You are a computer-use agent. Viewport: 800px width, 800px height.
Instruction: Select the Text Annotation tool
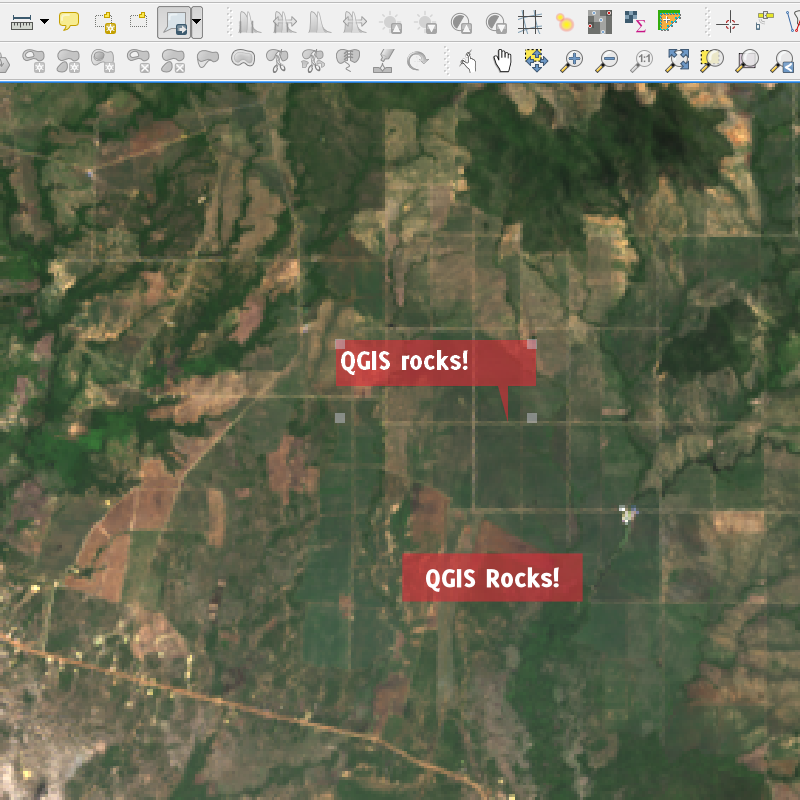click(x=174, y=22)
